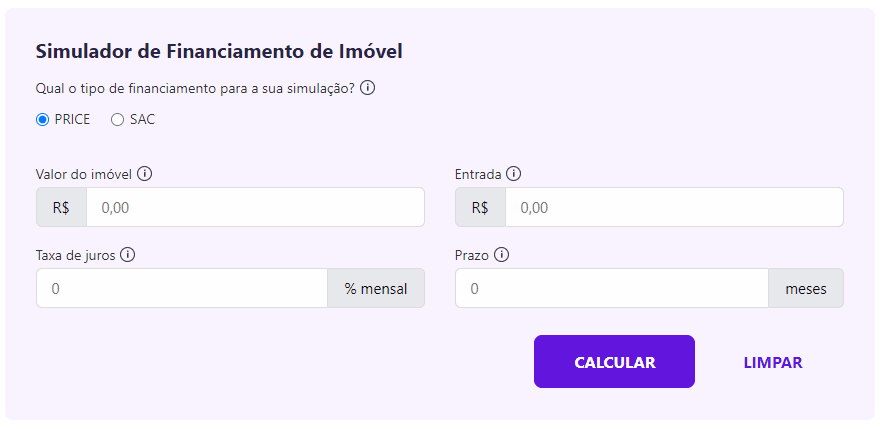This screenshot has width=880, height=429.
Task: Click the Valor do imóvel label text
Action: click(83, 174)
